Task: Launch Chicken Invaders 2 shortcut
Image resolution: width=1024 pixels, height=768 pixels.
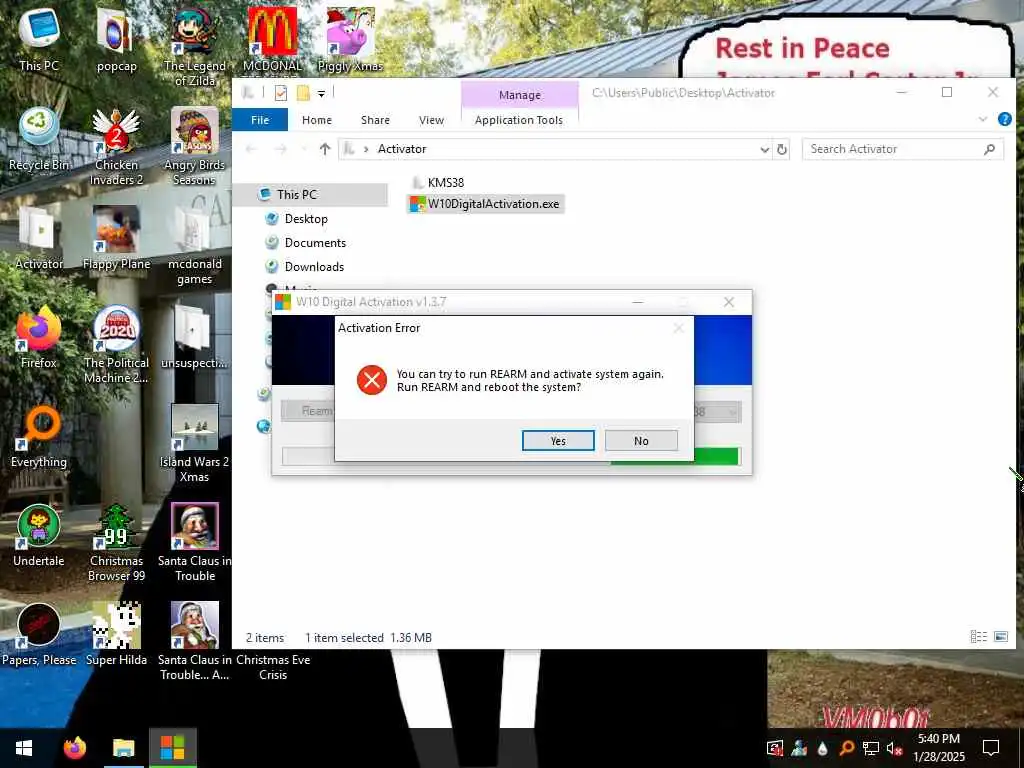Action: [116, 146]
